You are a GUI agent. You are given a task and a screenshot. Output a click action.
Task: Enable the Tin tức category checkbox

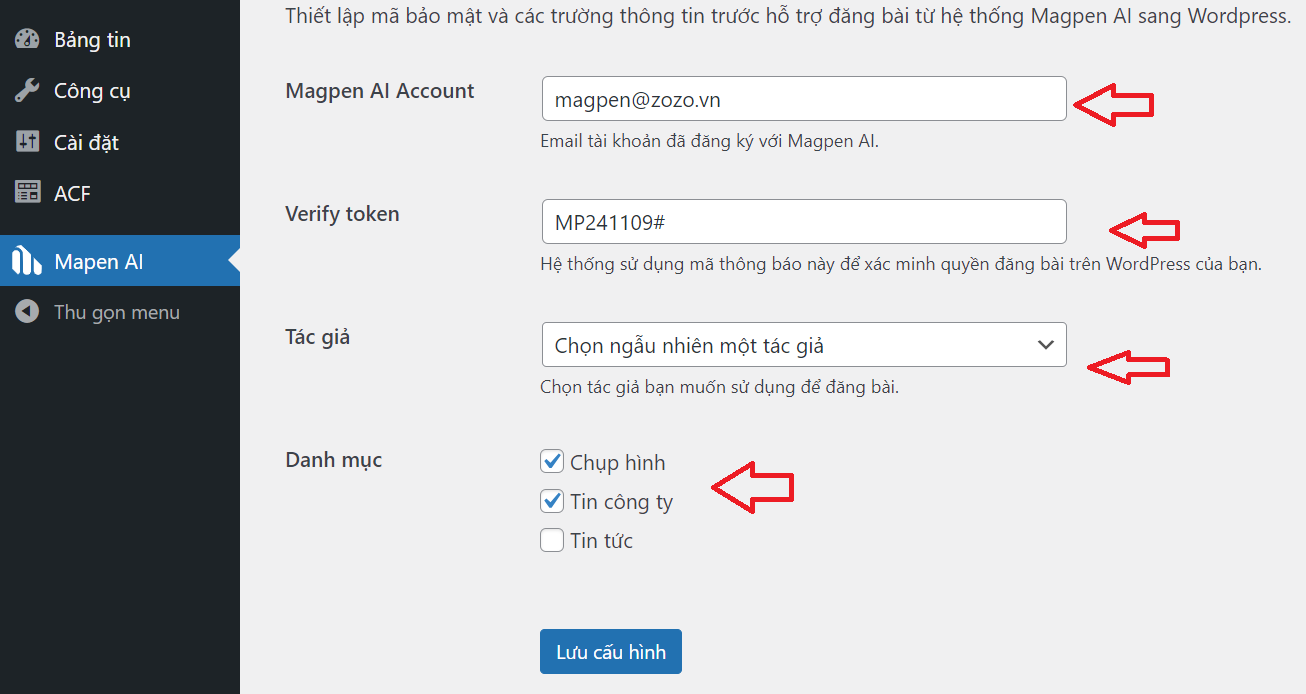coord(552,540)
